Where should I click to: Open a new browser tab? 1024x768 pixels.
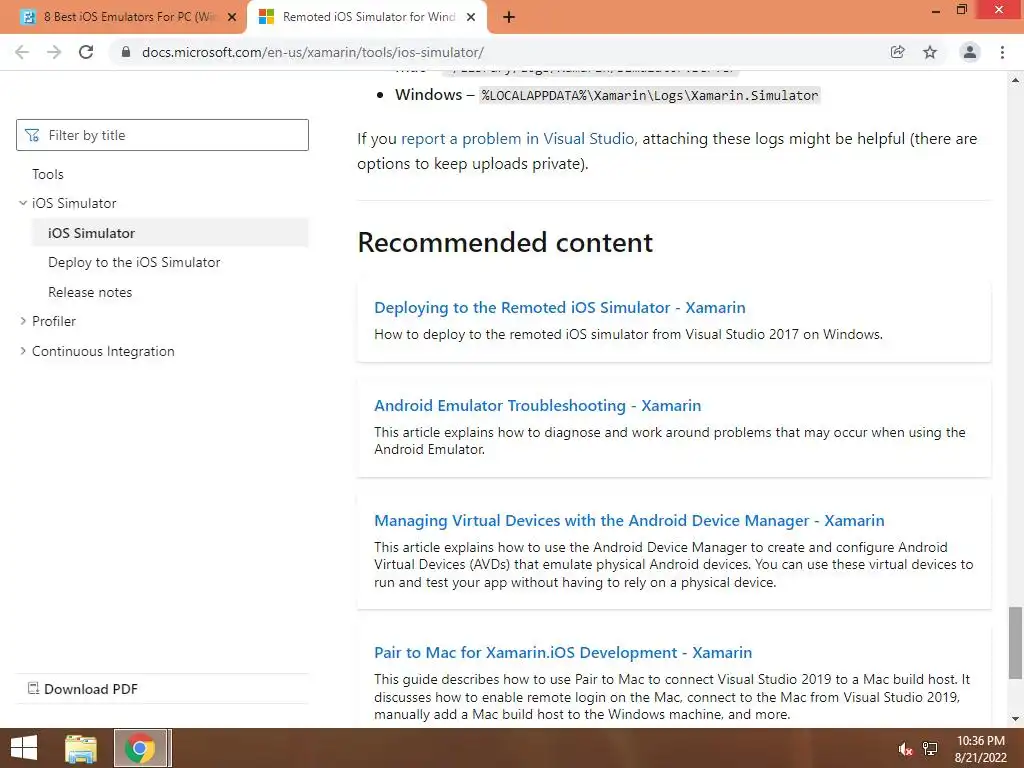point(509,17)
